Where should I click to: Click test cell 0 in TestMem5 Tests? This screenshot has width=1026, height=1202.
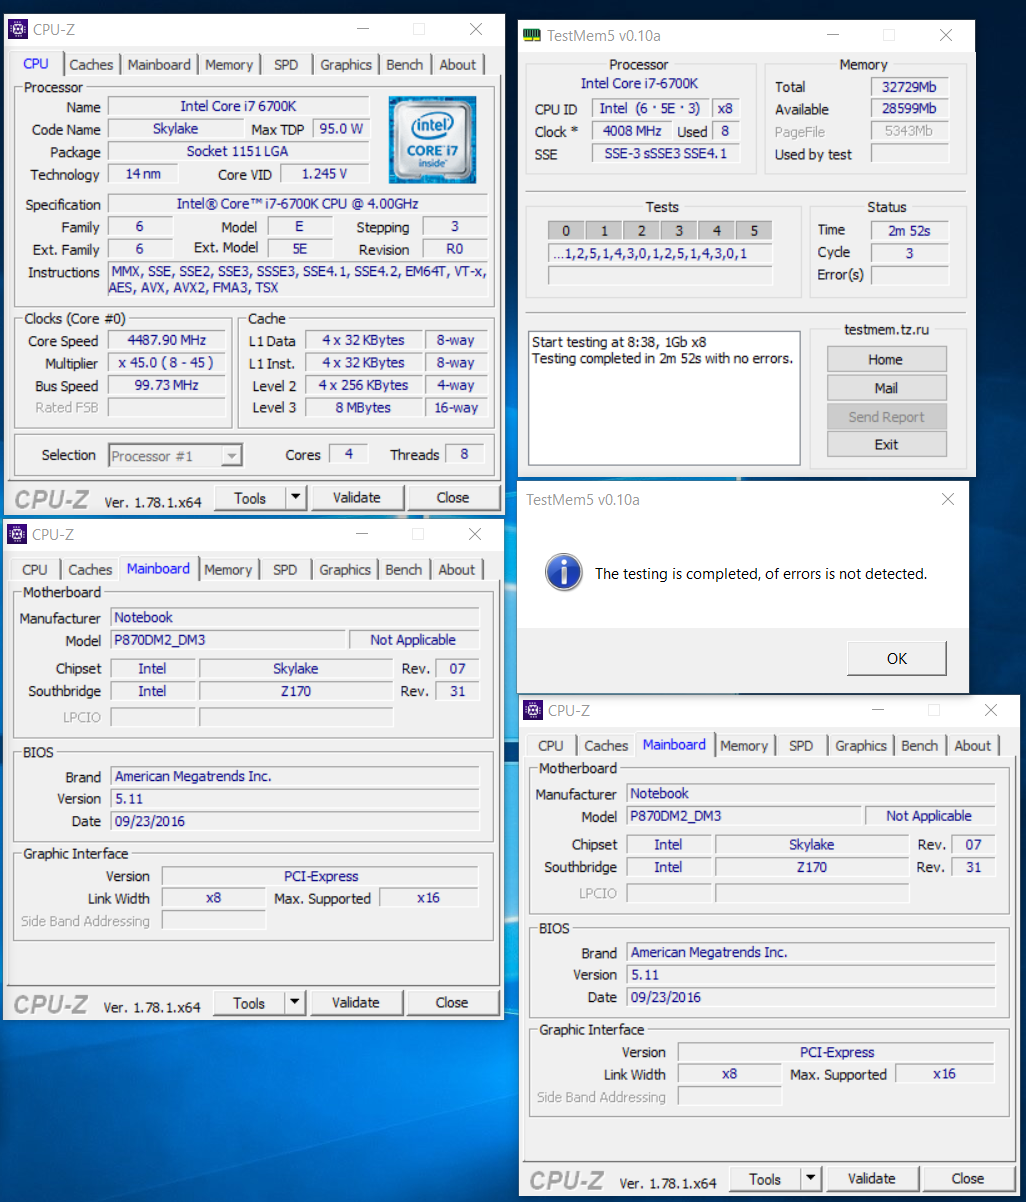(x=566, y=230)
